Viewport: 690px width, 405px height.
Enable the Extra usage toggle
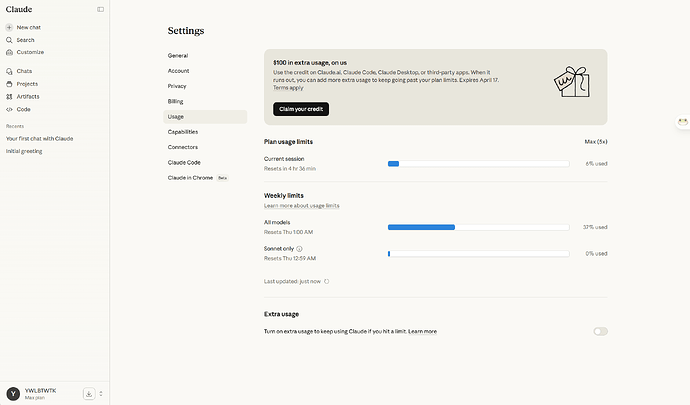coord(600,331)
